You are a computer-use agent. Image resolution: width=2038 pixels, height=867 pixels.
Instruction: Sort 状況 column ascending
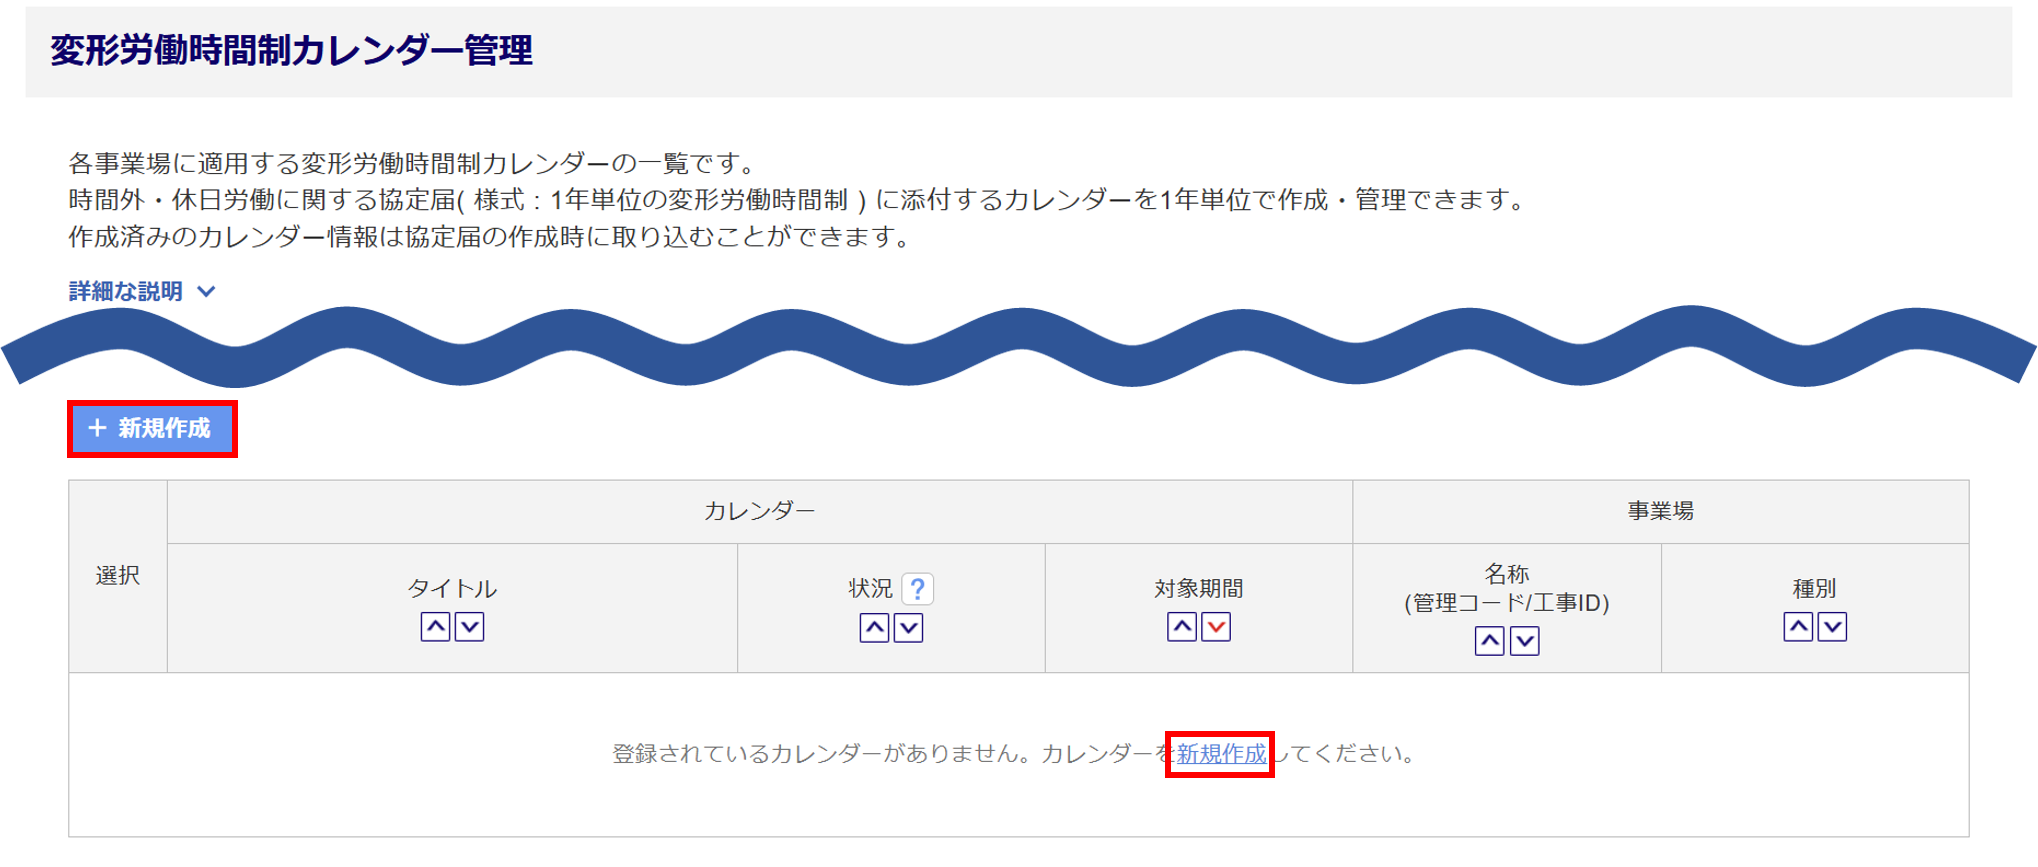pyautogui.click(x=874, y=628)
